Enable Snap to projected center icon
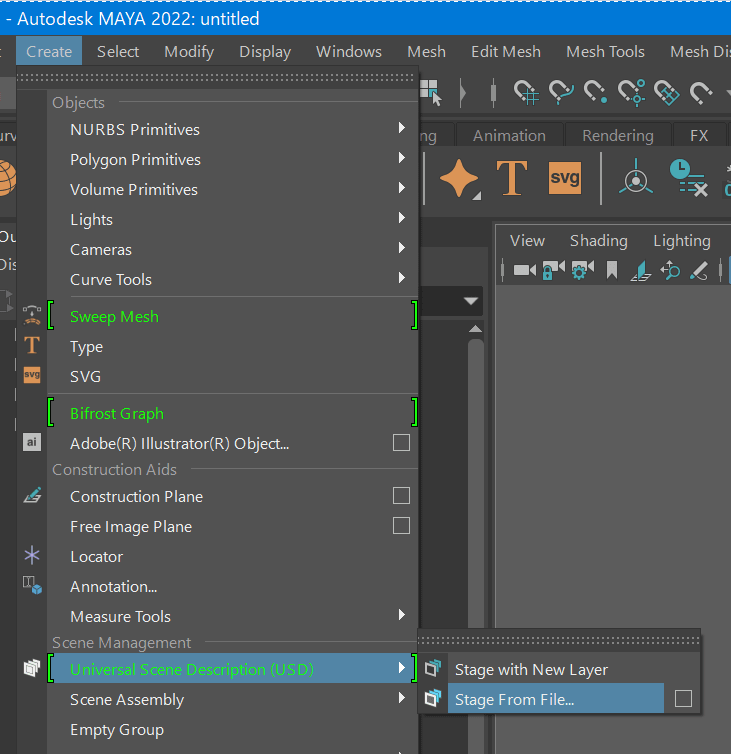The image size is (731, 754). pos(631,92)
